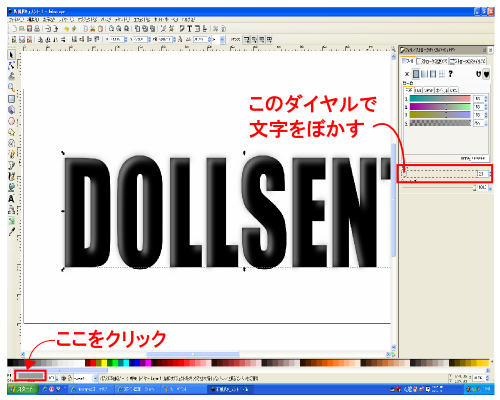Open the Object menu
Image resolution: width=500 pixels, height=400 pixels.
86,20
